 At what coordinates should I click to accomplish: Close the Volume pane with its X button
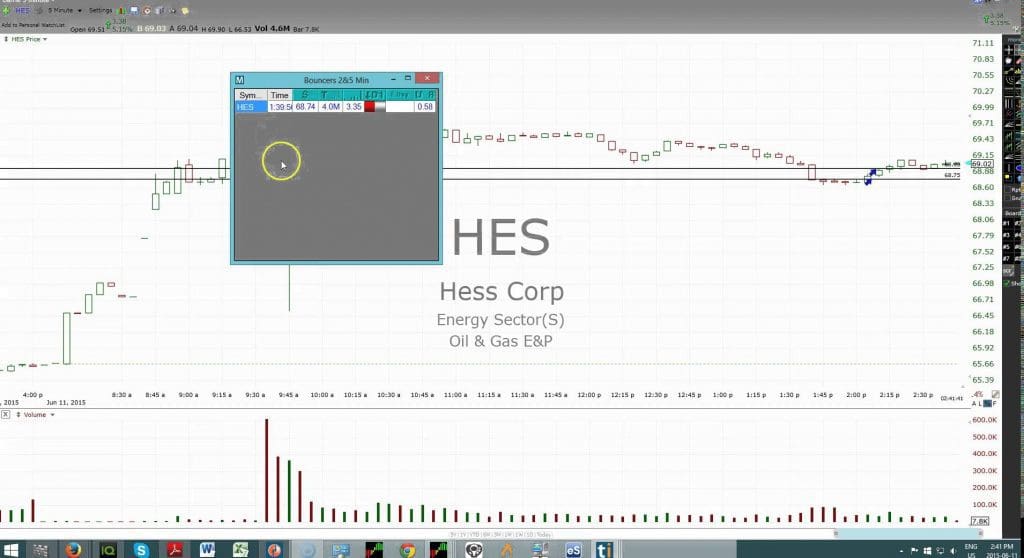(5, 414)
